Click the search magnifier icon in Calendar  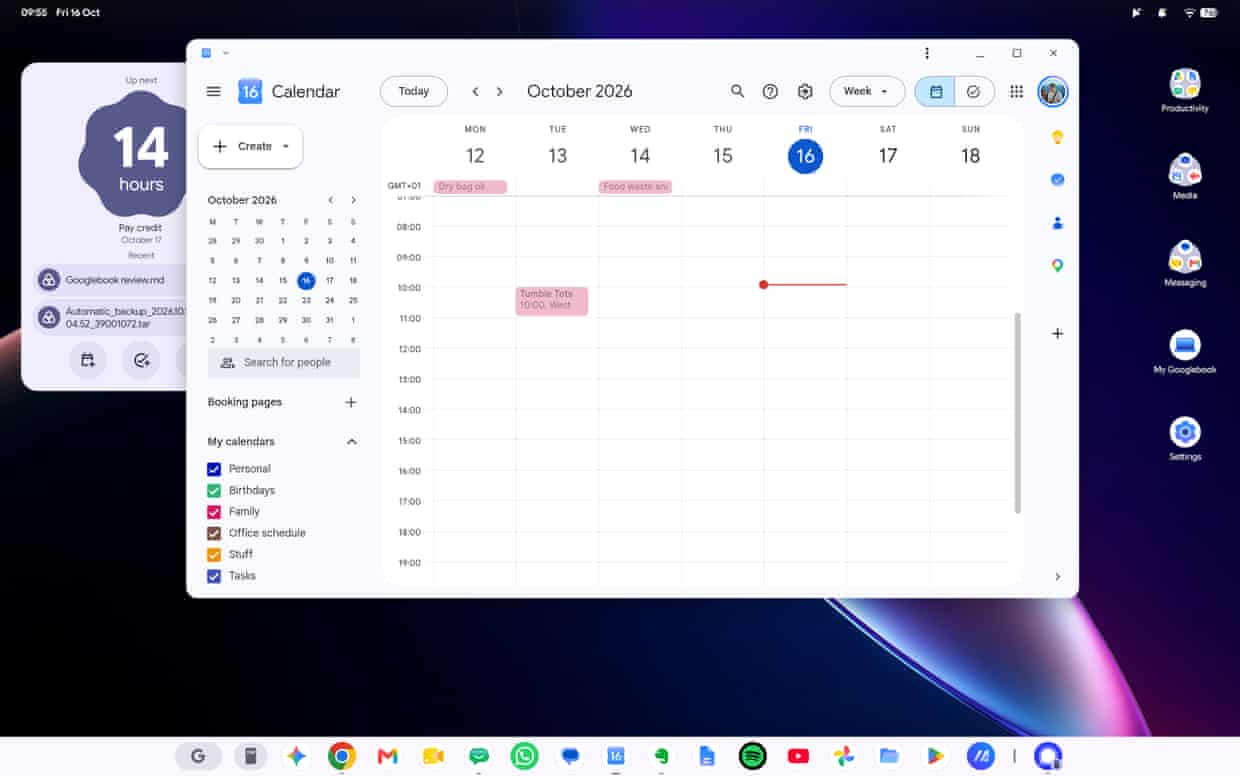pos(738,91)
